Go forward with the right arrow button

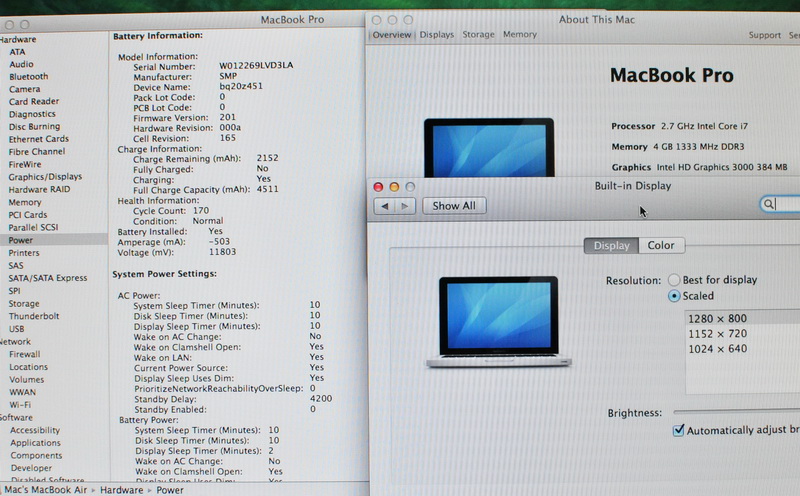pos(405,206)
